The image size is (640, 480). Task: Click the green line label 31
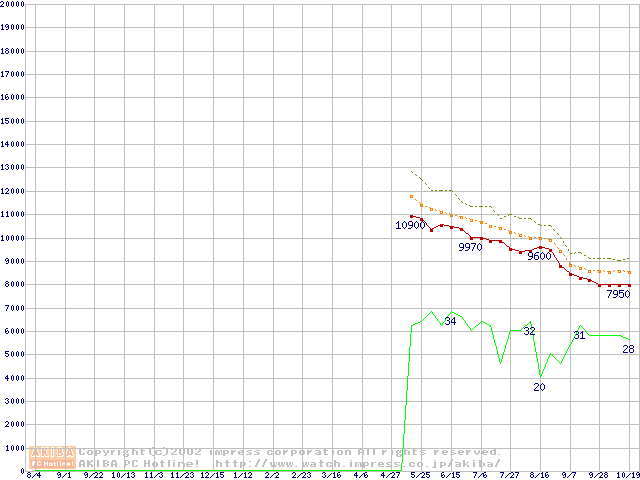pyautogui.click(x=579, y=335)
